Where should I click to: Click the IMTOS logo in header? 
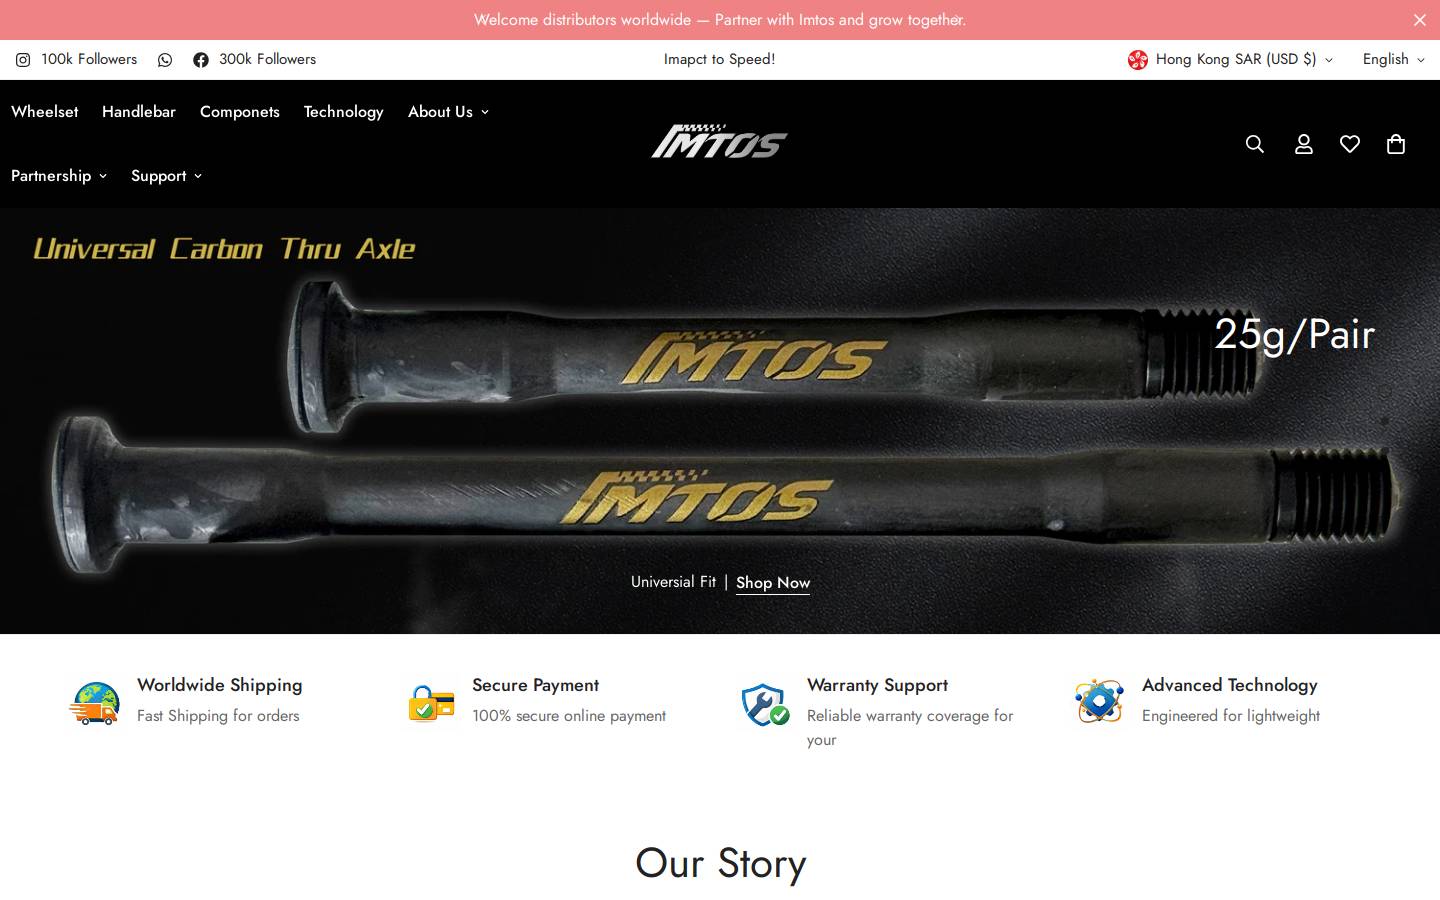(x=720, y=143)
